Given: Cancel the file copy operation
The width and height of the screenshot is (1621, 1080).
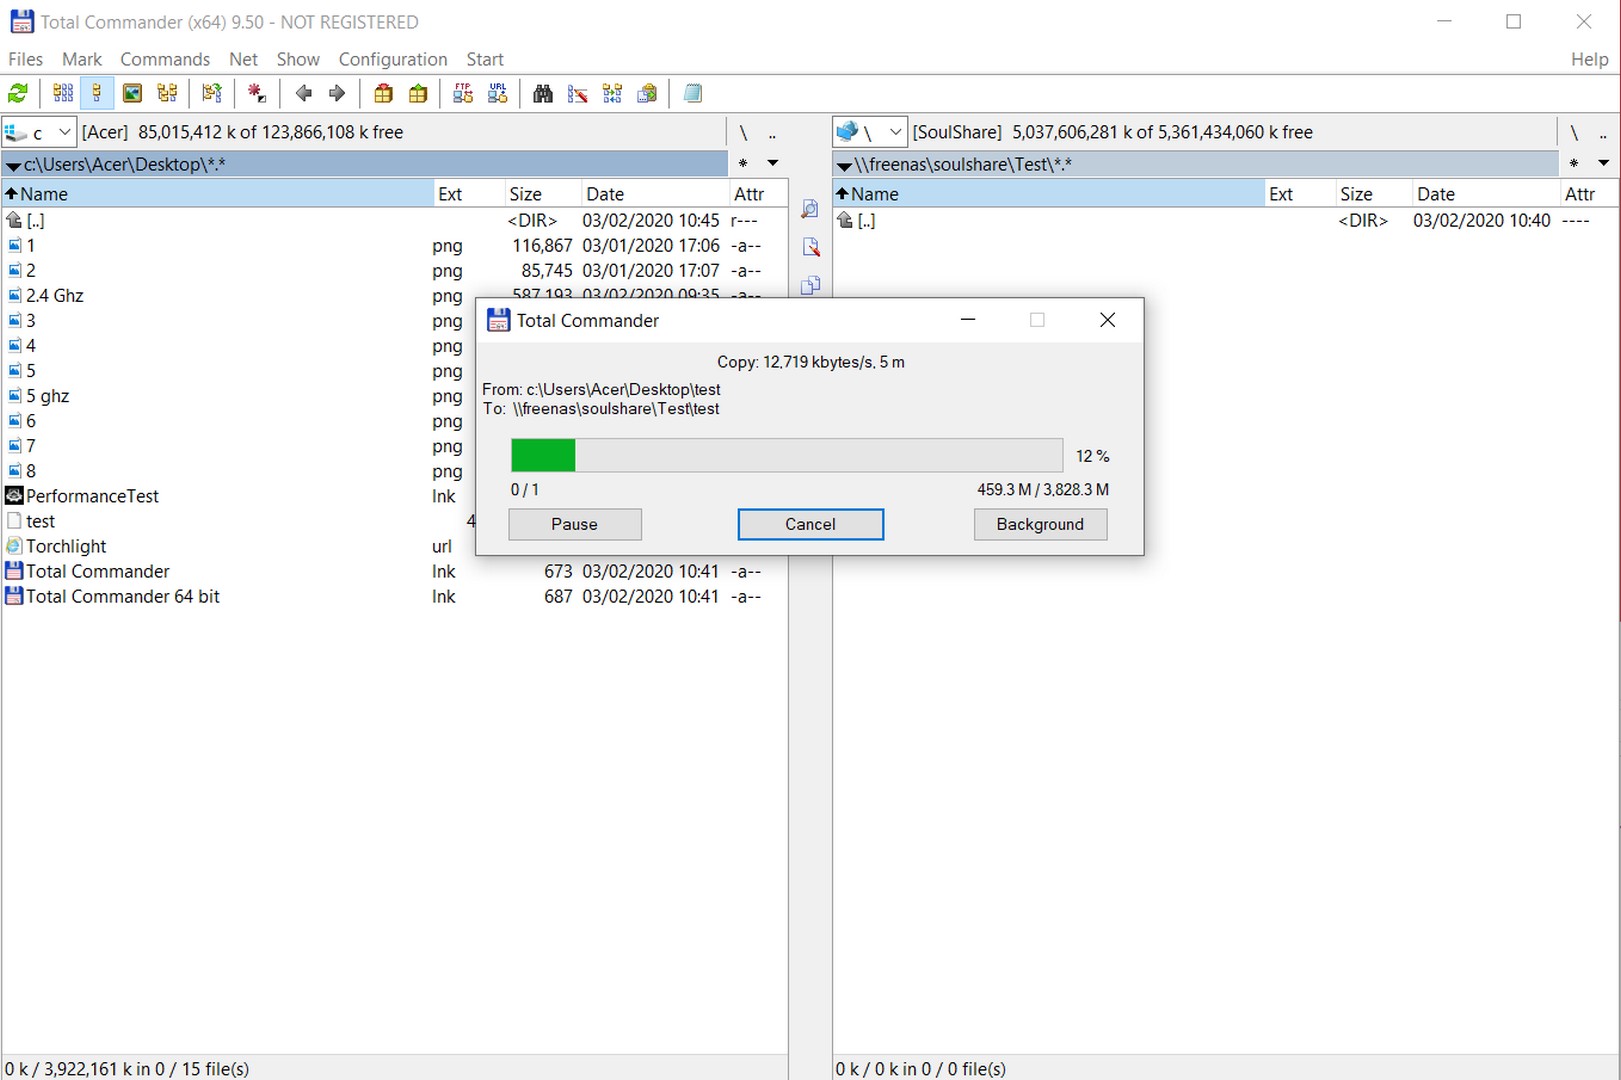Looking at the screenshot, I should coord(810,524).
